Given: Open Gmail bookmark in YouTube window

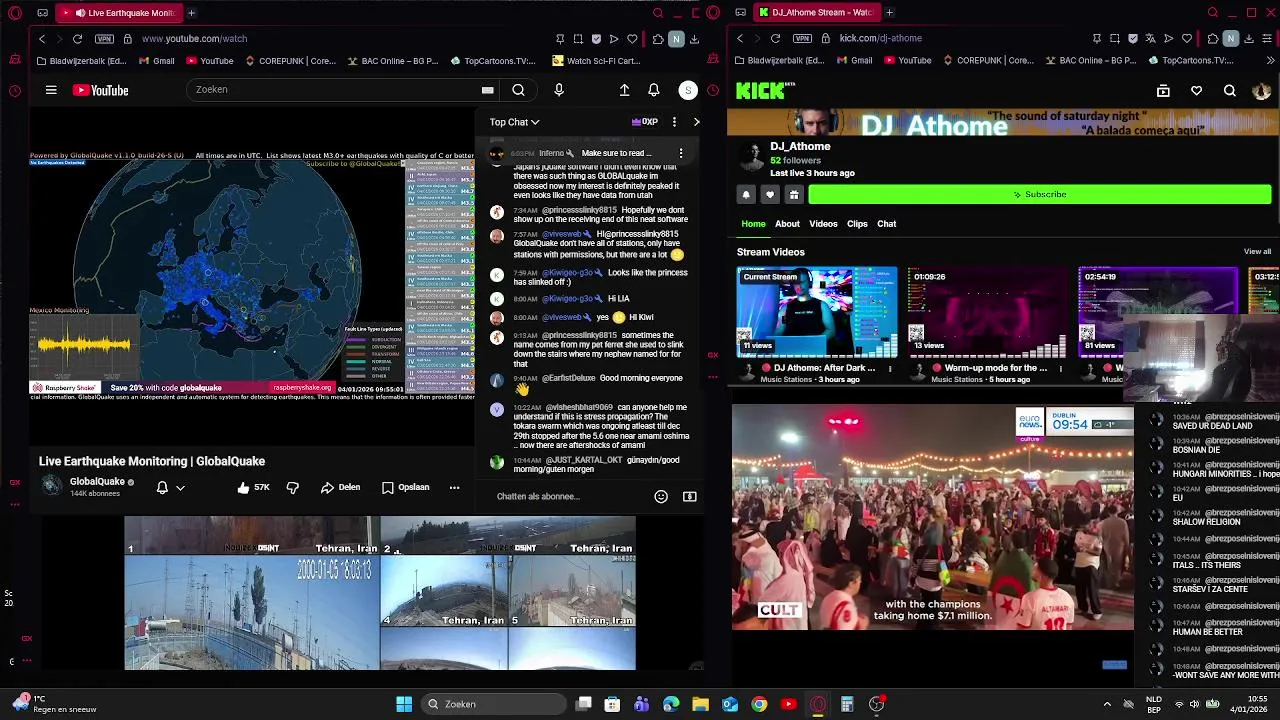Looking at the screenshot, I should (157, 61).
